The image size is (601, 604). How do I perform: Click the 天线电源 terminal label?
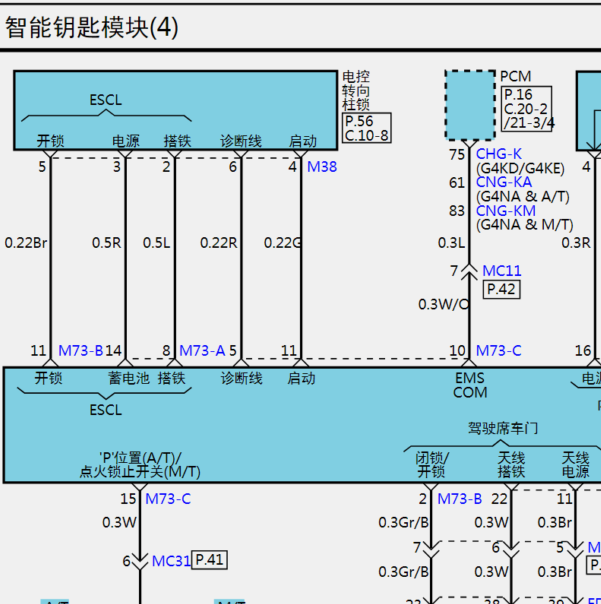[x=576, y=465]
